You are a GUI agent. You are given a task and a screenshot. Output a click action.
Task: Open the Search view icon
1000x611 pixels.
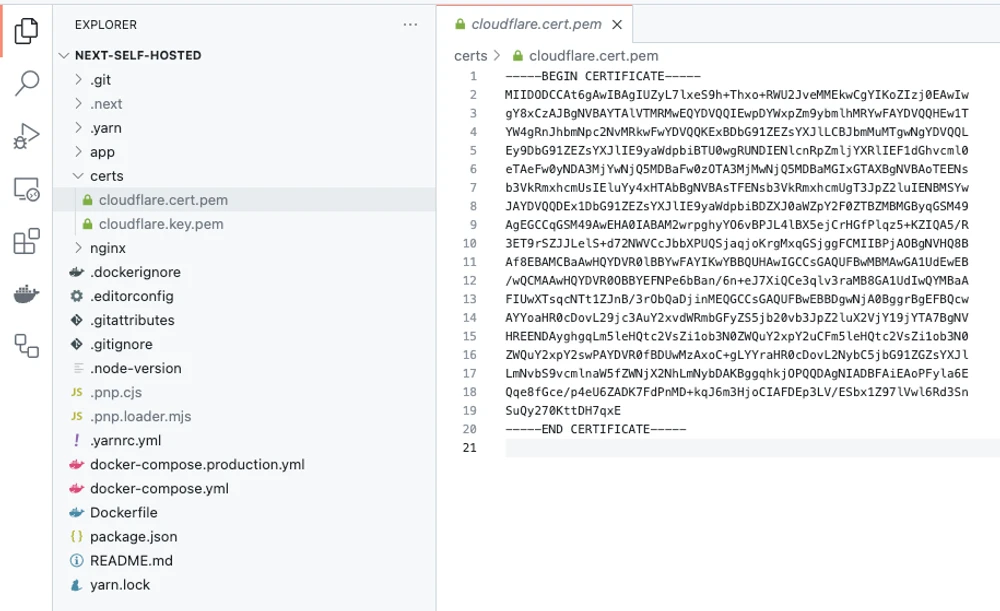pyautogui.click(x=26, y=83)
